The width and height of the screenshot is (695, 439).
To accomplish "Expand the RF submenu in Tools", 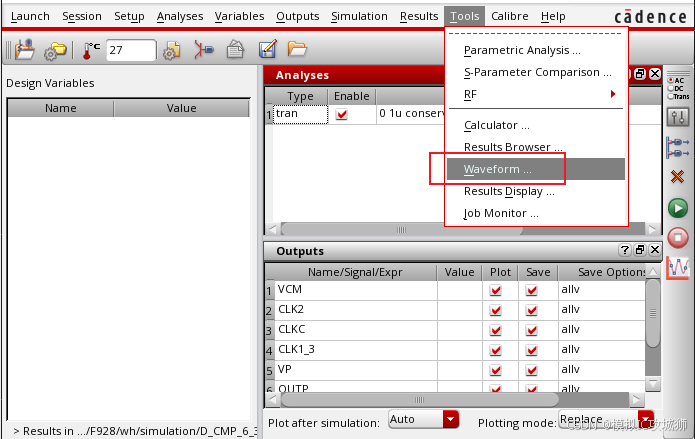I will (536, 94).
